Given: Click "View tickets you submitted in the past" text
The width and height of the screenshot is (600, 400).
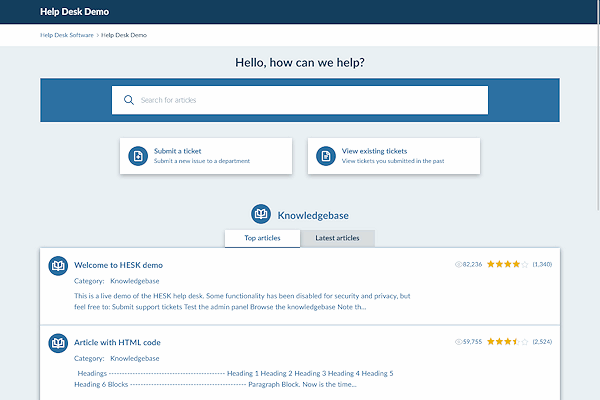Looking at the screenshot, I should point(393,161).
